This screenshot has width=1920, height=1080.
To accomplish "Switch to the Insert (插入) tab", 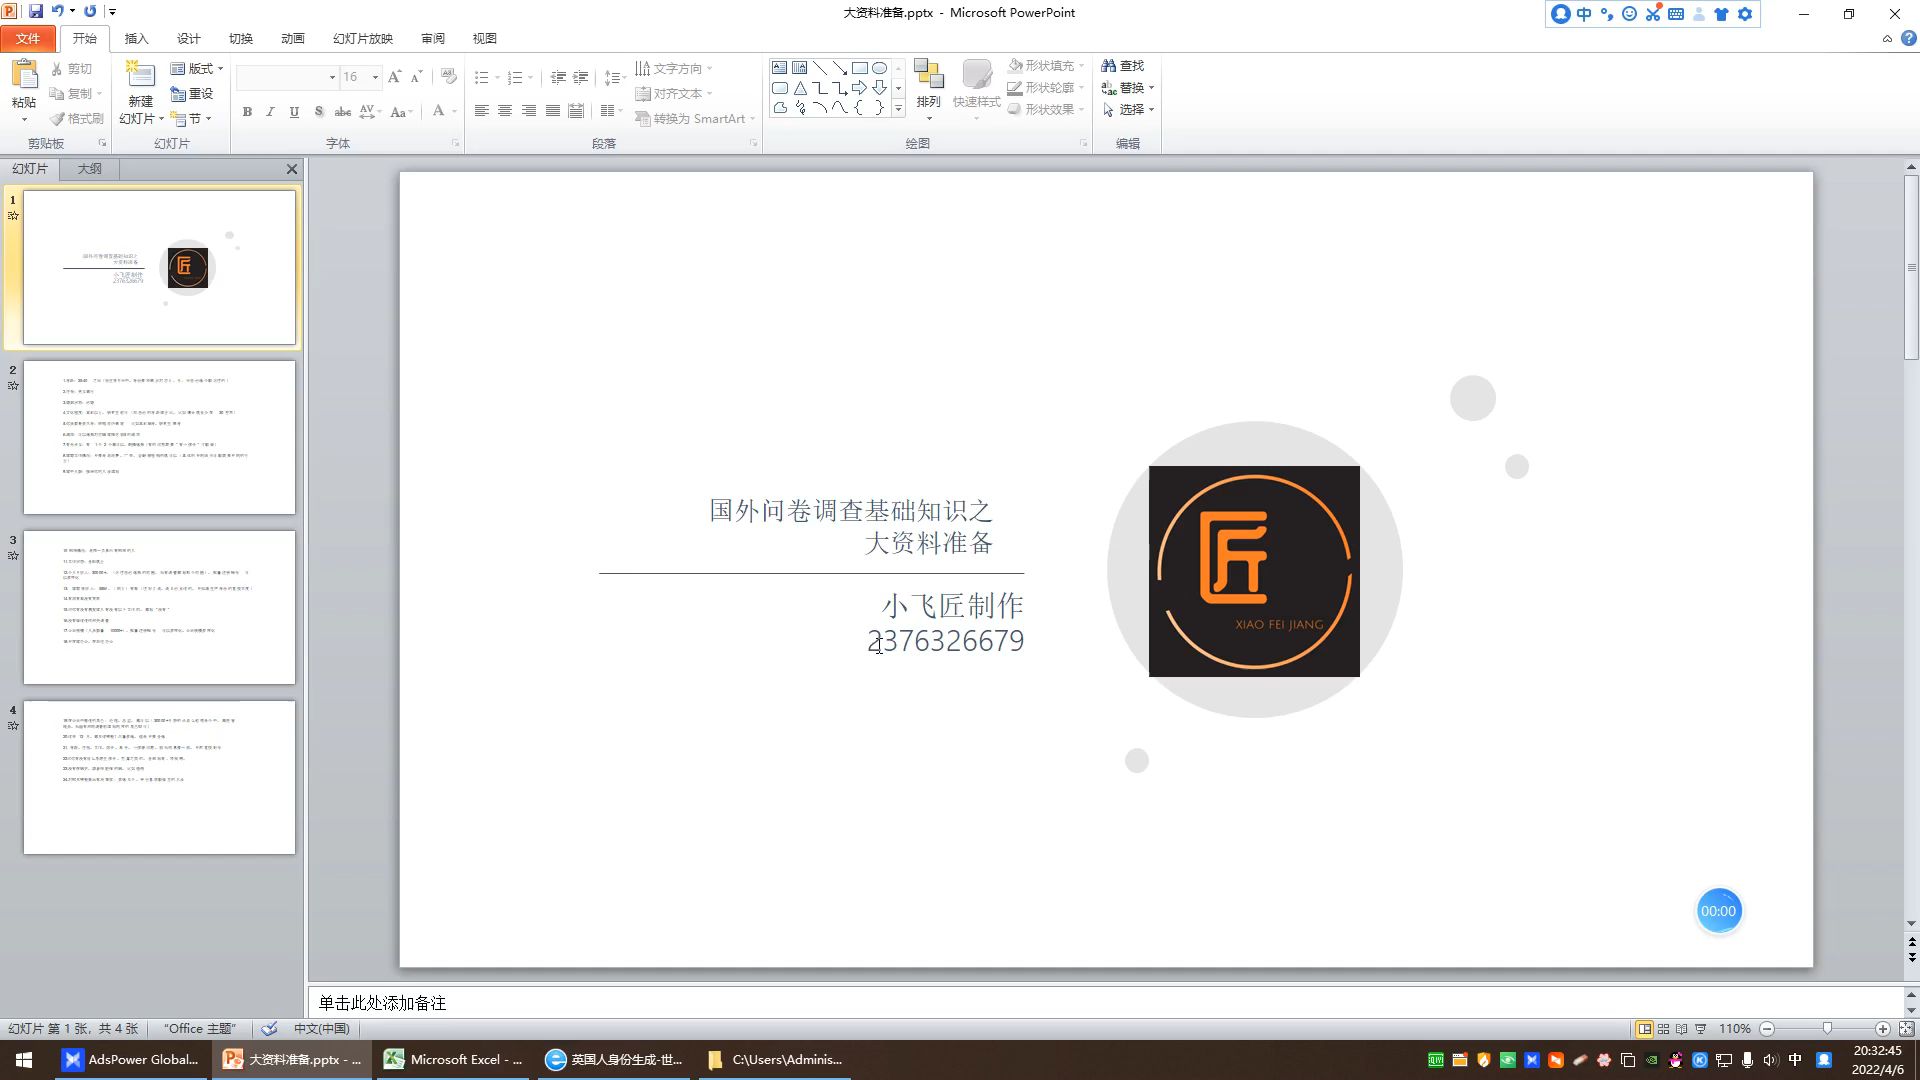I will tap(136, 39).
